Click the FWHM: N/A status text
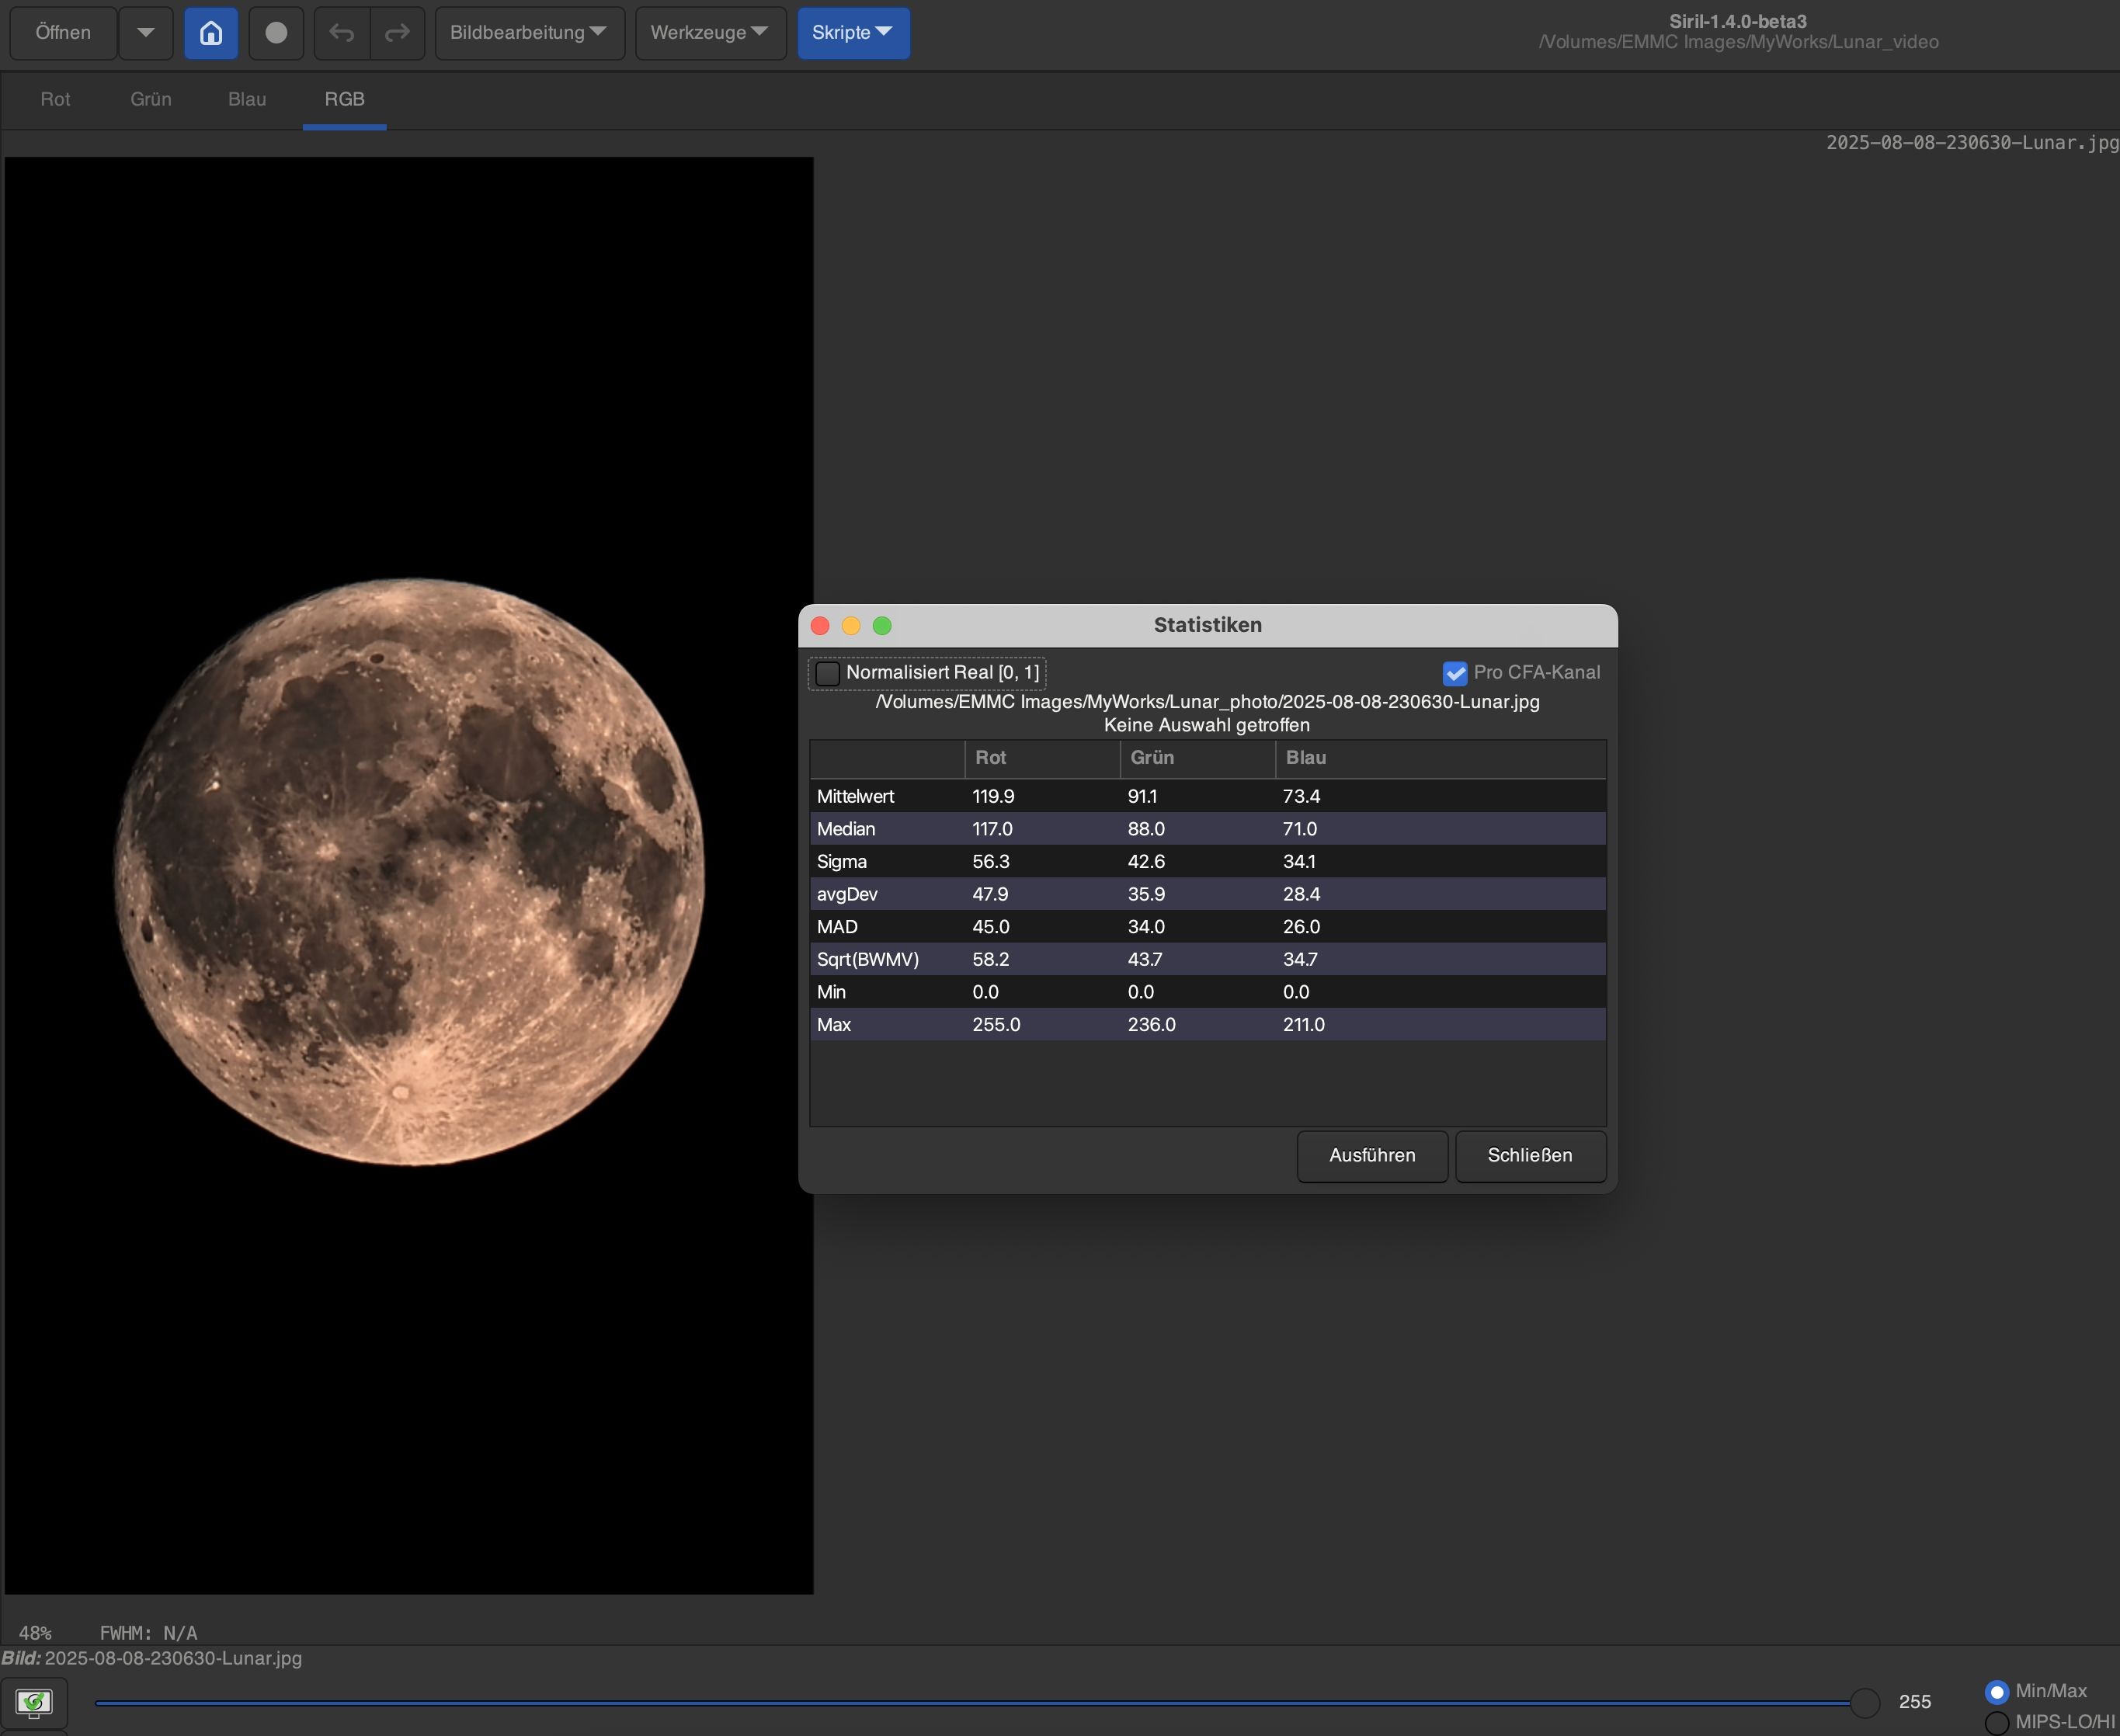Image resolution: width=2120 pixels, height=1736 pixels. [148, 1633]
